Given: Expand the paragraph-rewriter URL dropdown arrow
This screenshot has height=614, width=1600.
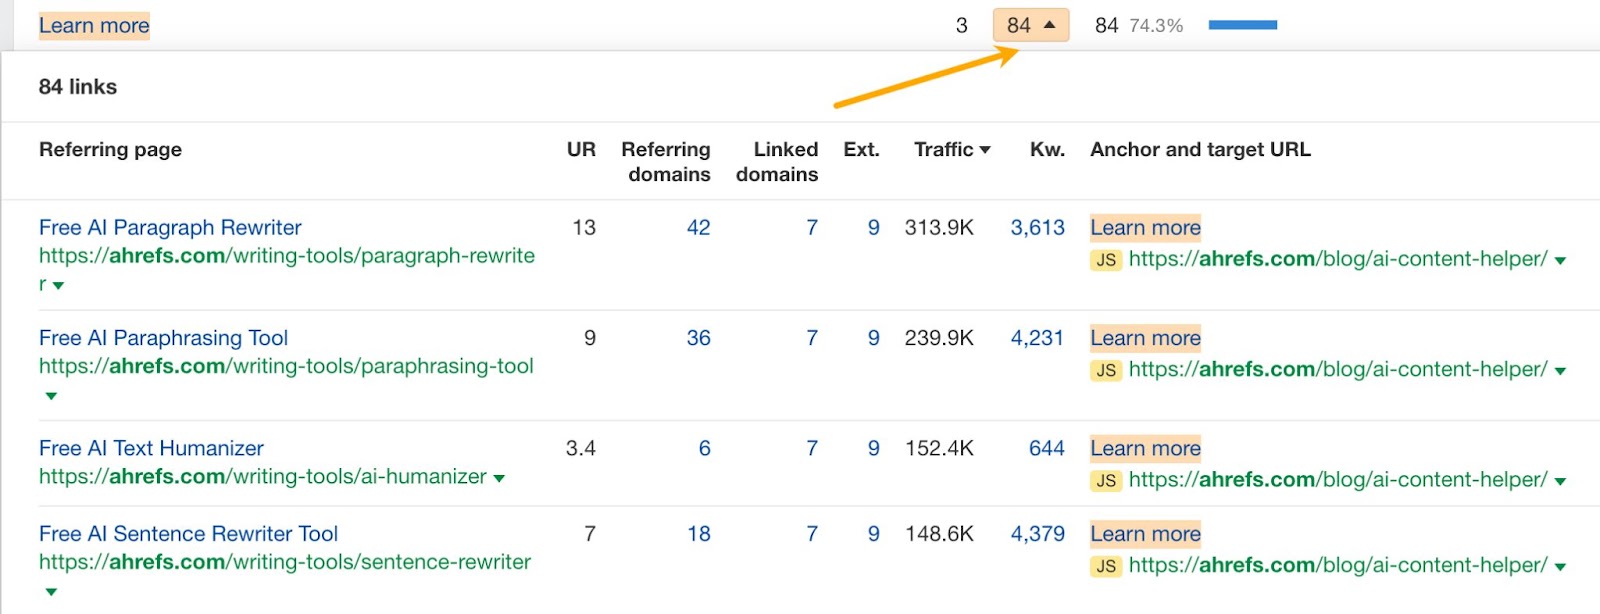Looking at the screenshot, I should [x=58, y=286].
